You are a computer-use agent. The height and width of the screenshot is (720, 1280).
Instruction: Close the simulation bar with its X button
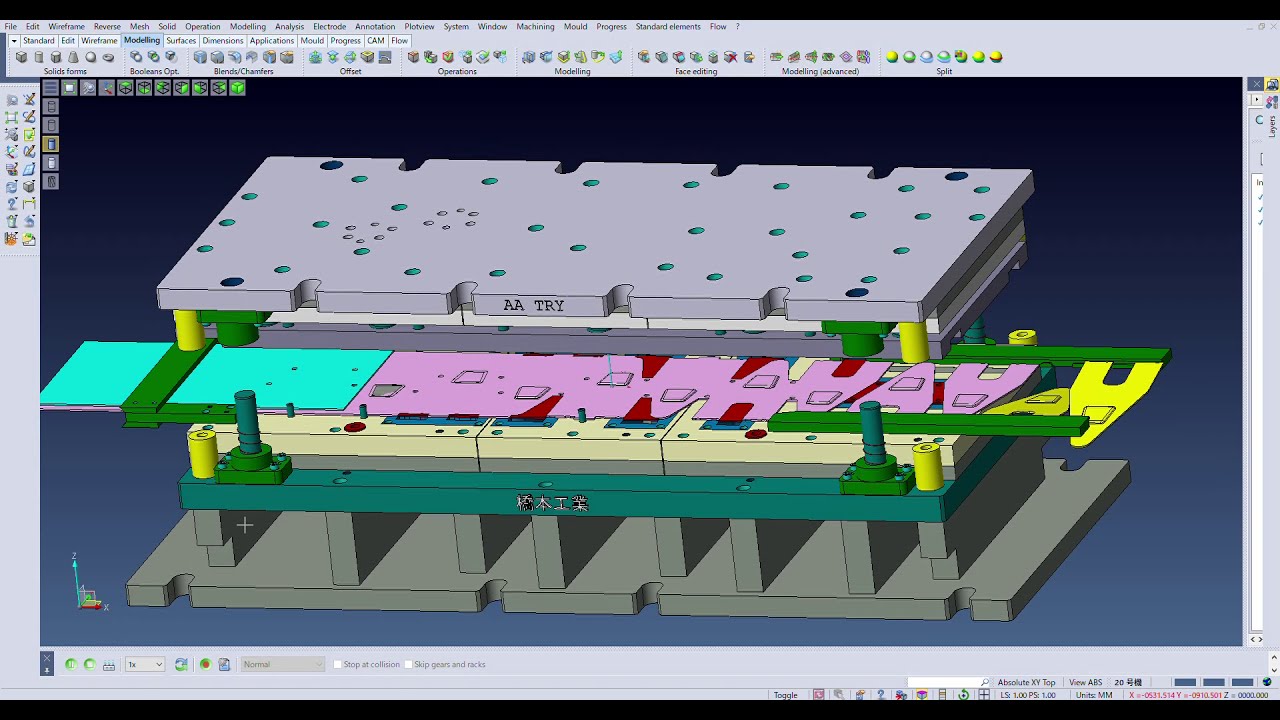47,658
